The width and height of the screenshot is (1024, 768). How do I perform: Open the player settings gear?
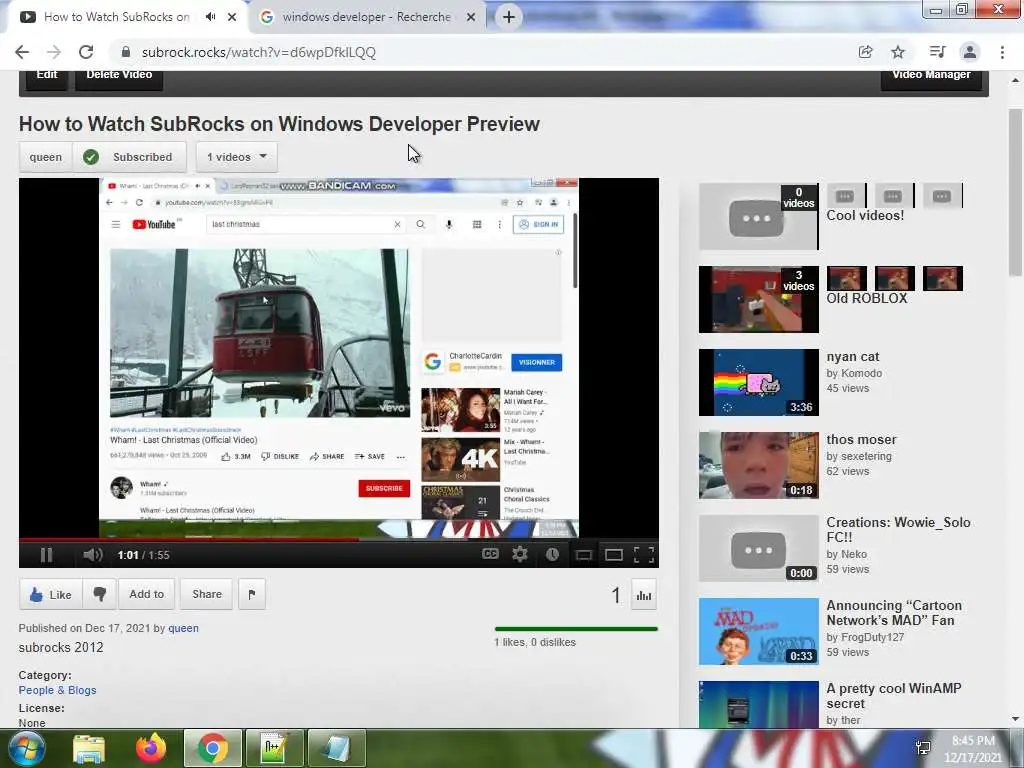click(520, 554)
